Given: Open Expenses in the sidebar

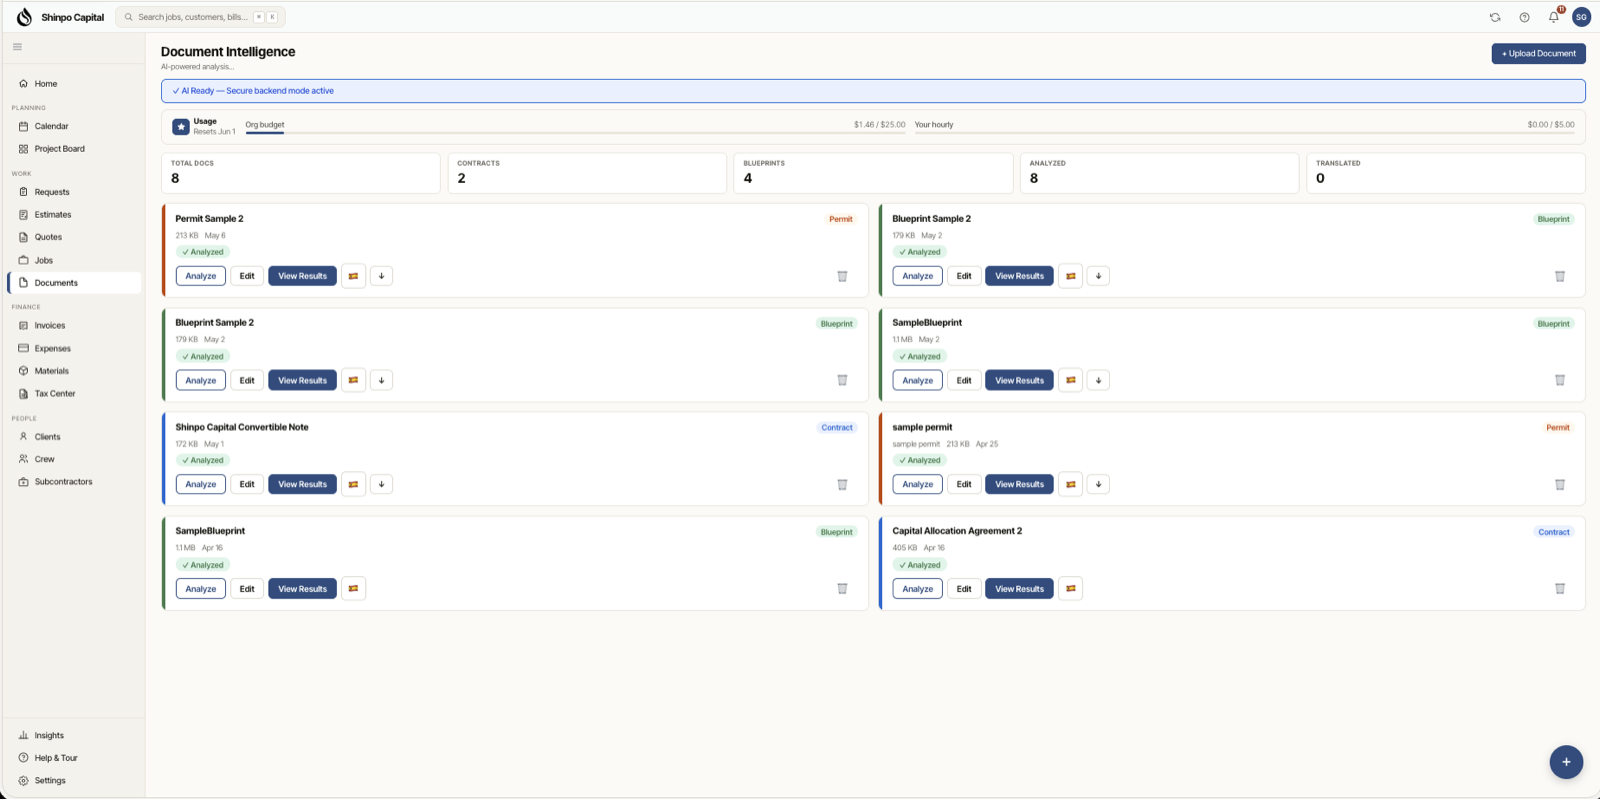Looking at the screenshot, I should pyautogui.click(x=73, y=349).
